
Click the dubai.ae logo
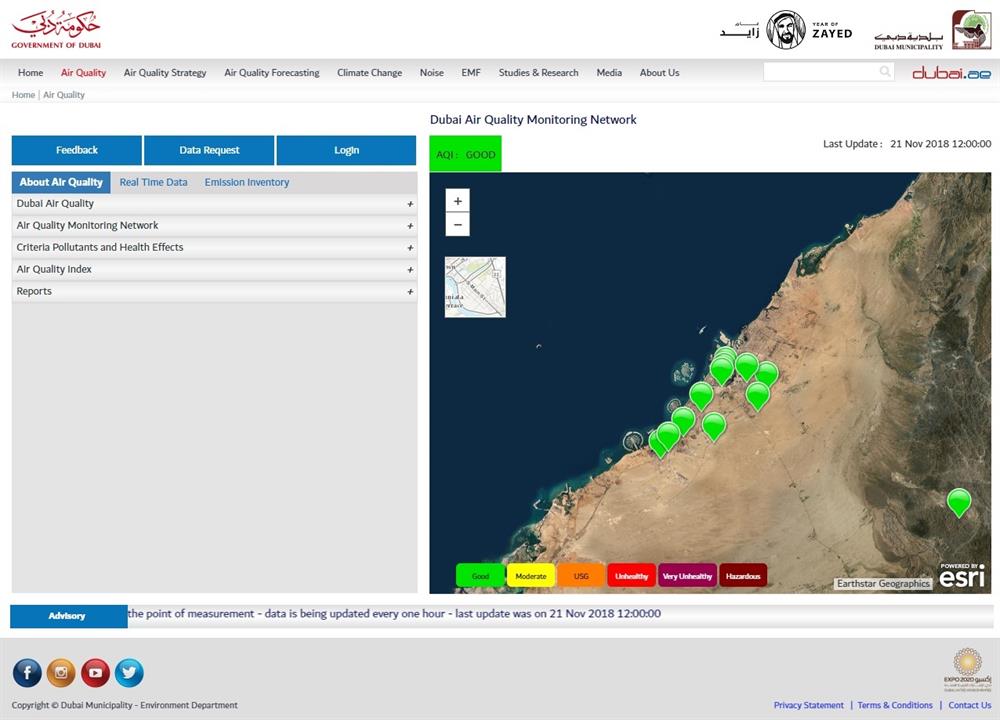point(952,73)
